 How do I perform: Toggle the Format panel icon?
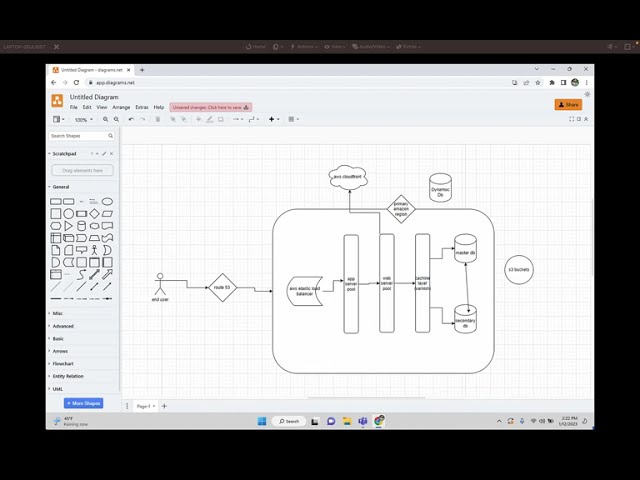coord(578,119)
